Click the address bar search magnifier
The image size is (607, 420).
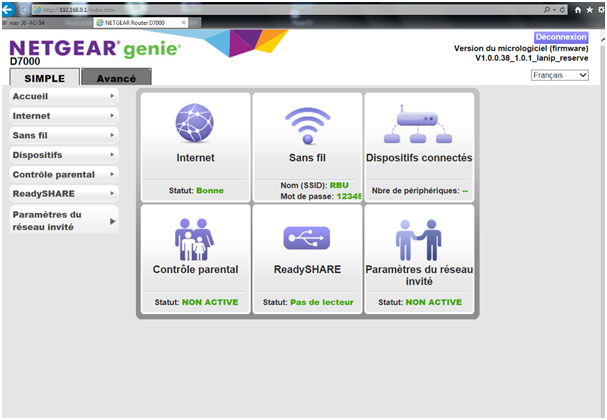(x=547, y=10)
